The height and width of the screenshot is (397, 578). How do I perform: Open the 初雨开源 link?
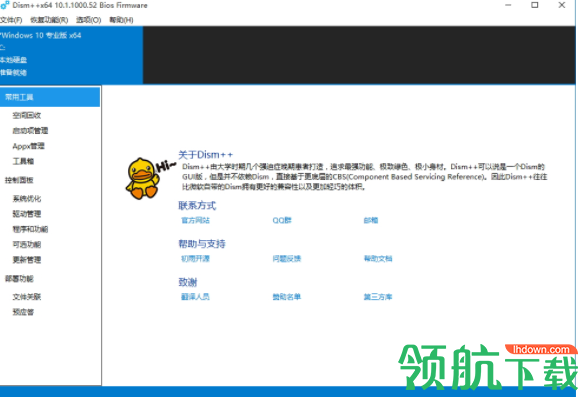coord(195,259)
